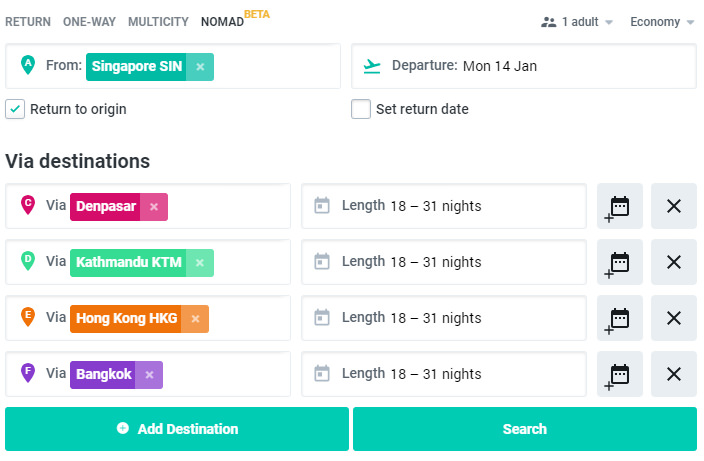Remove the Bangkok destination tag
The image size is (704, 461).
pyautogui.click(x=149, y=375)
